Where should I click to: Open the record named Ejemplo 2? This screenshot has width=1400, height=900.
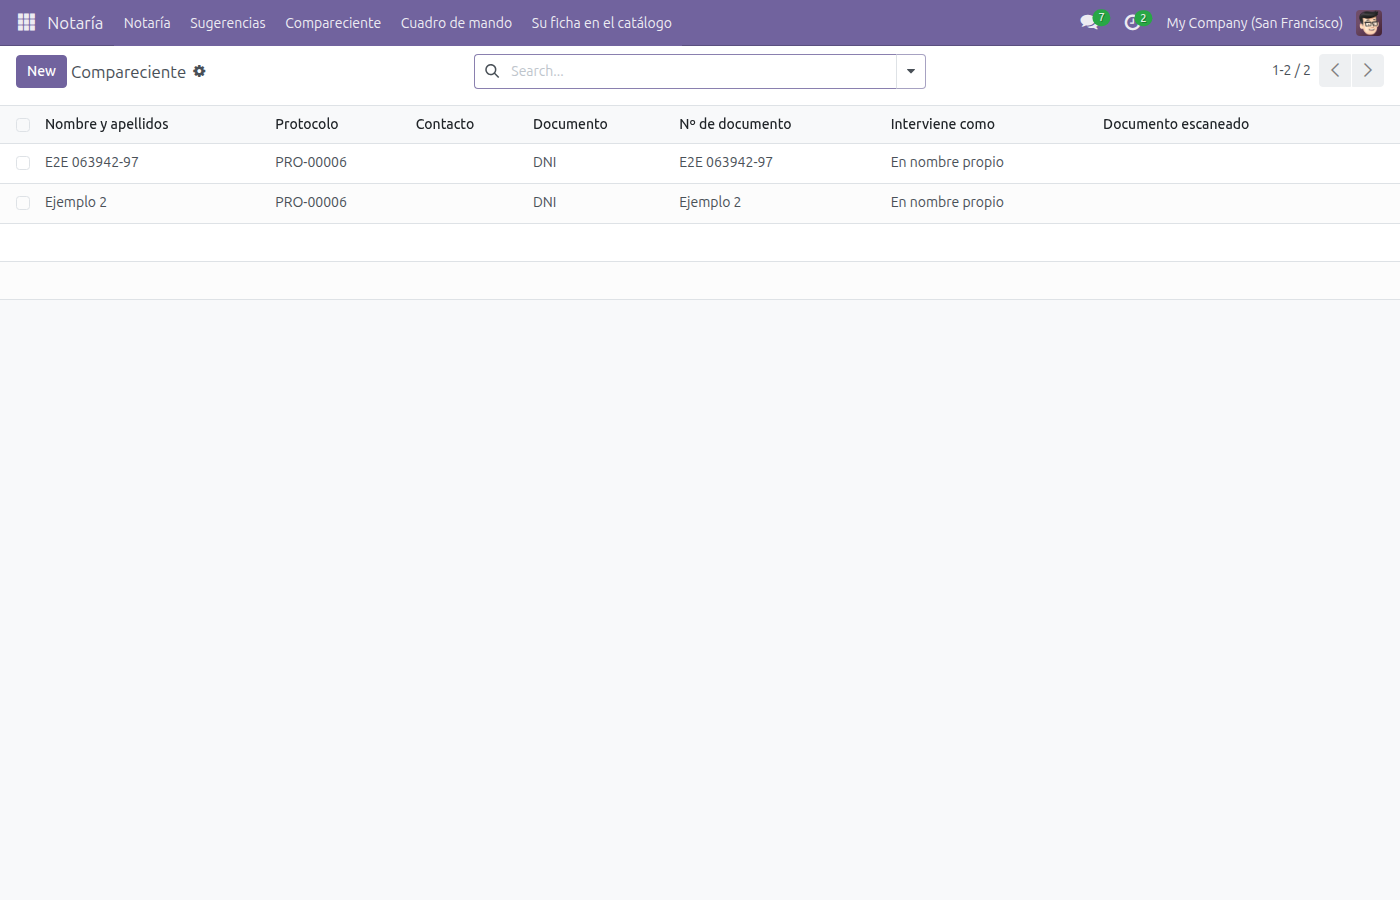click(x=76, y=202)
